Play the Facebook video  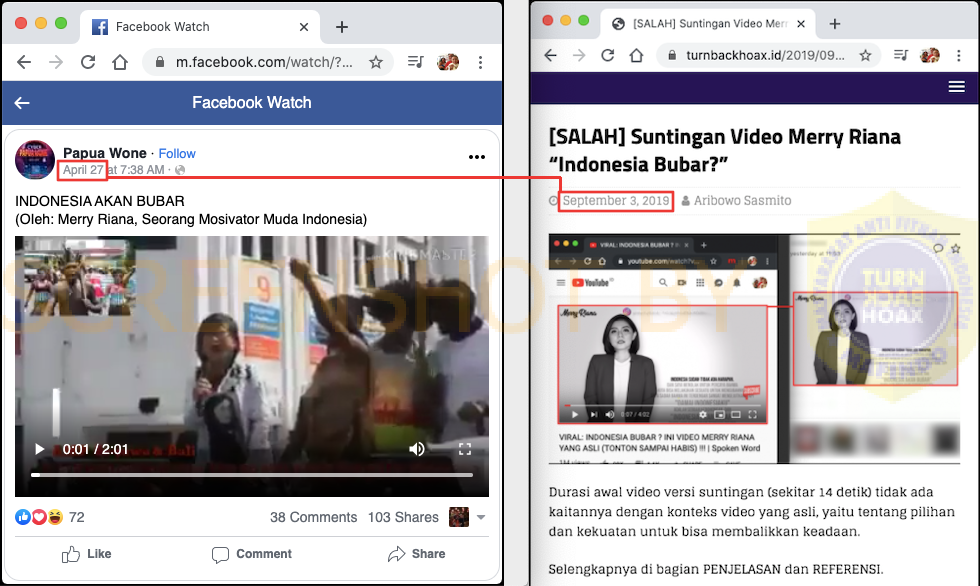coord(39,449)
